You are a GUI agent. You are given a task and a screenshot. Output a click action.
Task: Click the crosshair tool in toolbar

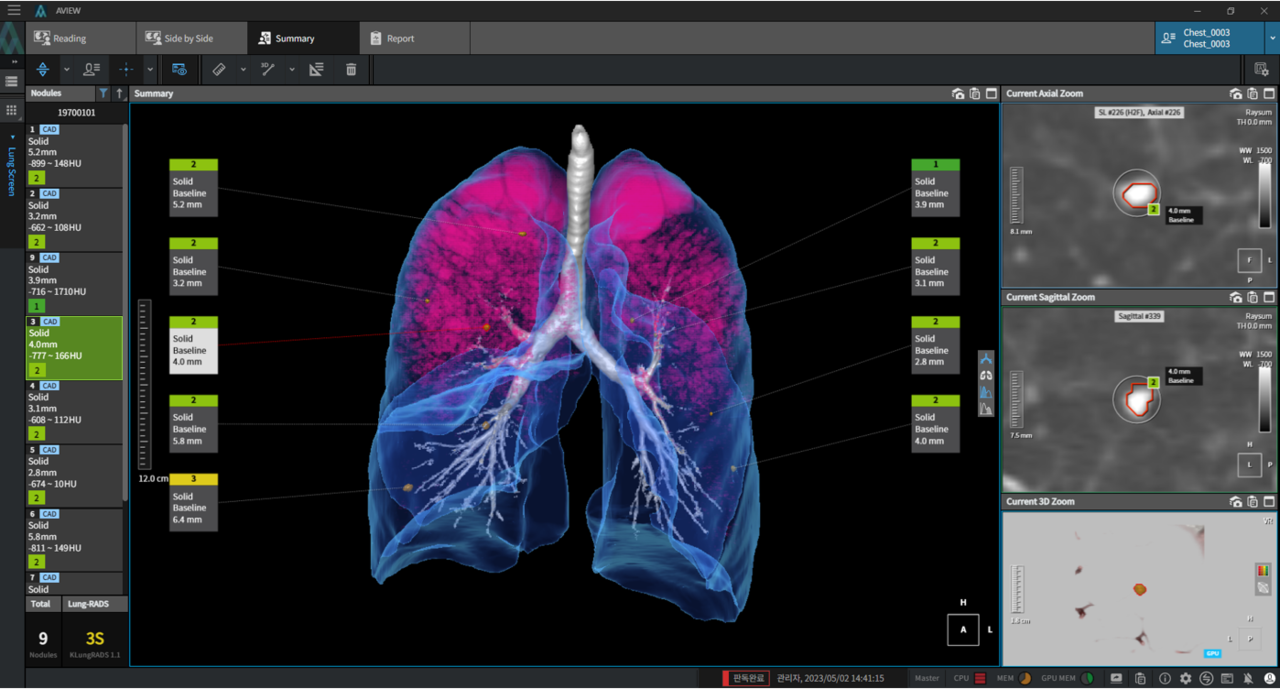pos(126,69)
